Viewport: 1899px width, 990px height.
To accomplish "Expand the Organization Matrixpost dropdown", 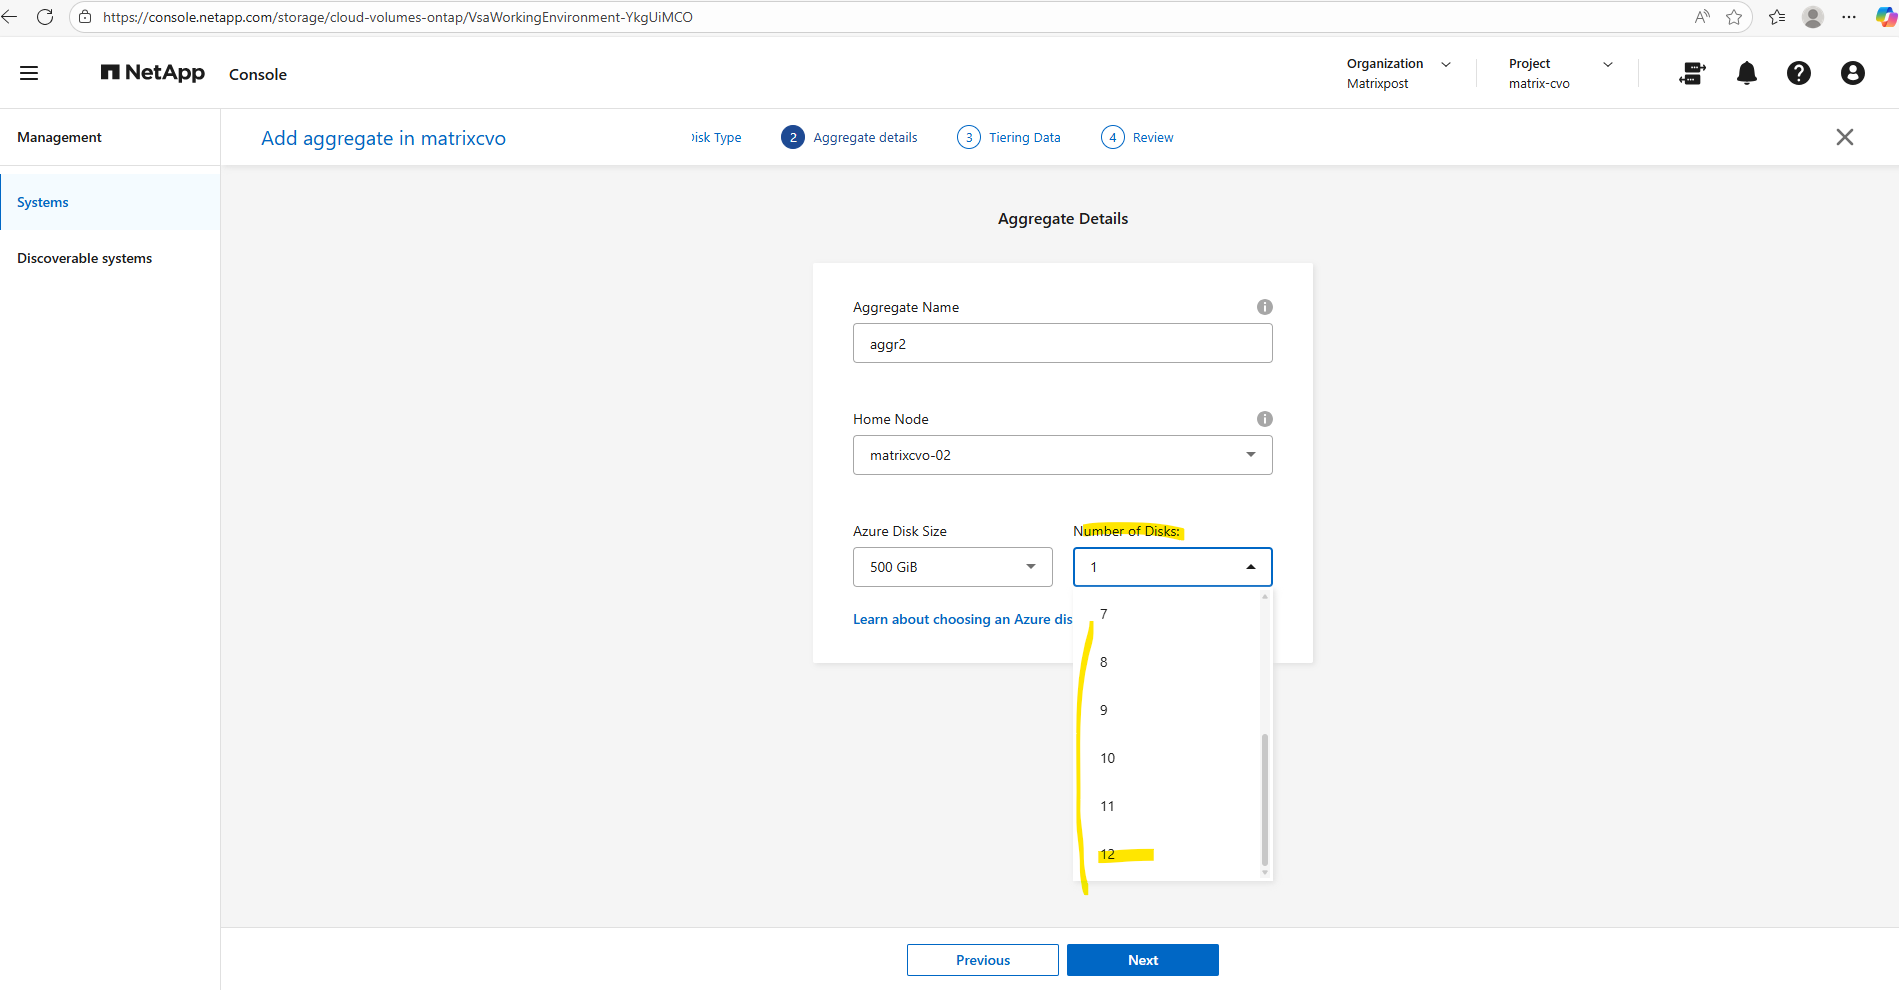I will point(1399,73).
